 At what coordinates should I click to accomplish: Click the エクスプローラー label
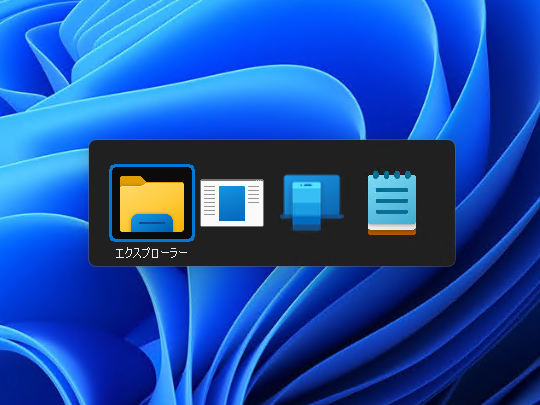tap(151, 253)
